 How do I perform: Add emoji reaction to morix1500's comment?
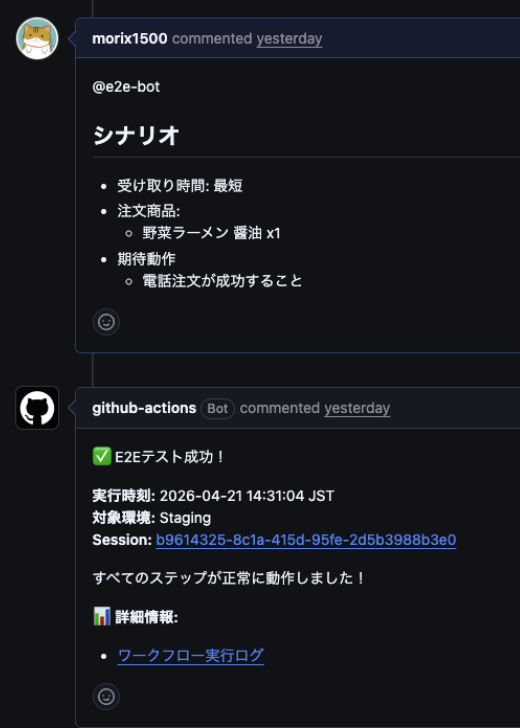pyautogui.click(x=106, y=322)
